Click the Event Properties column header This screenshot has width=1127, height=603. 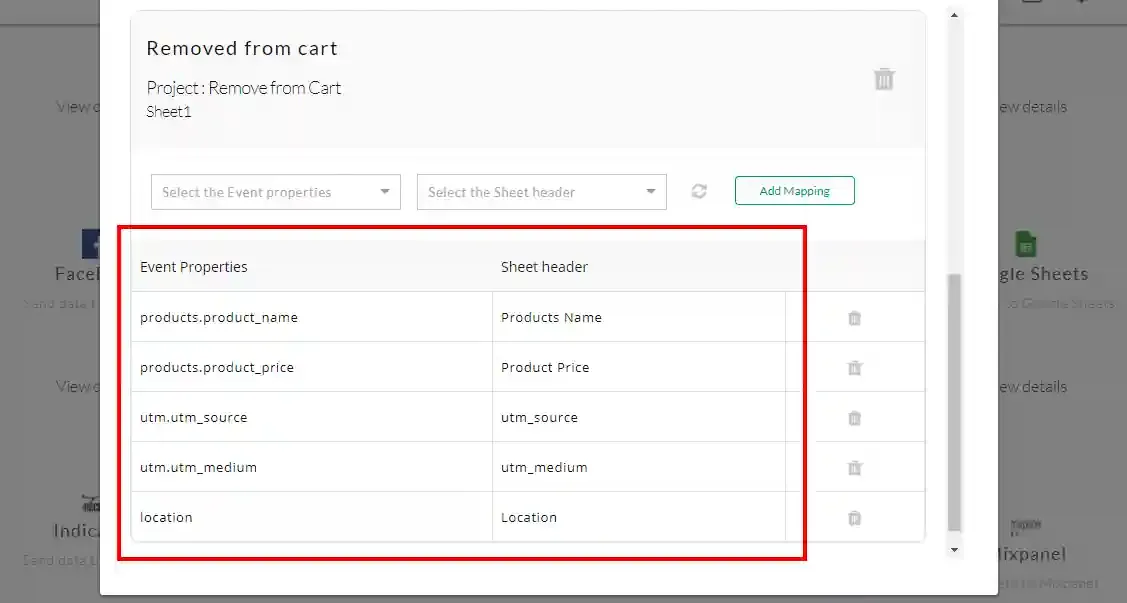pos(193,267)
